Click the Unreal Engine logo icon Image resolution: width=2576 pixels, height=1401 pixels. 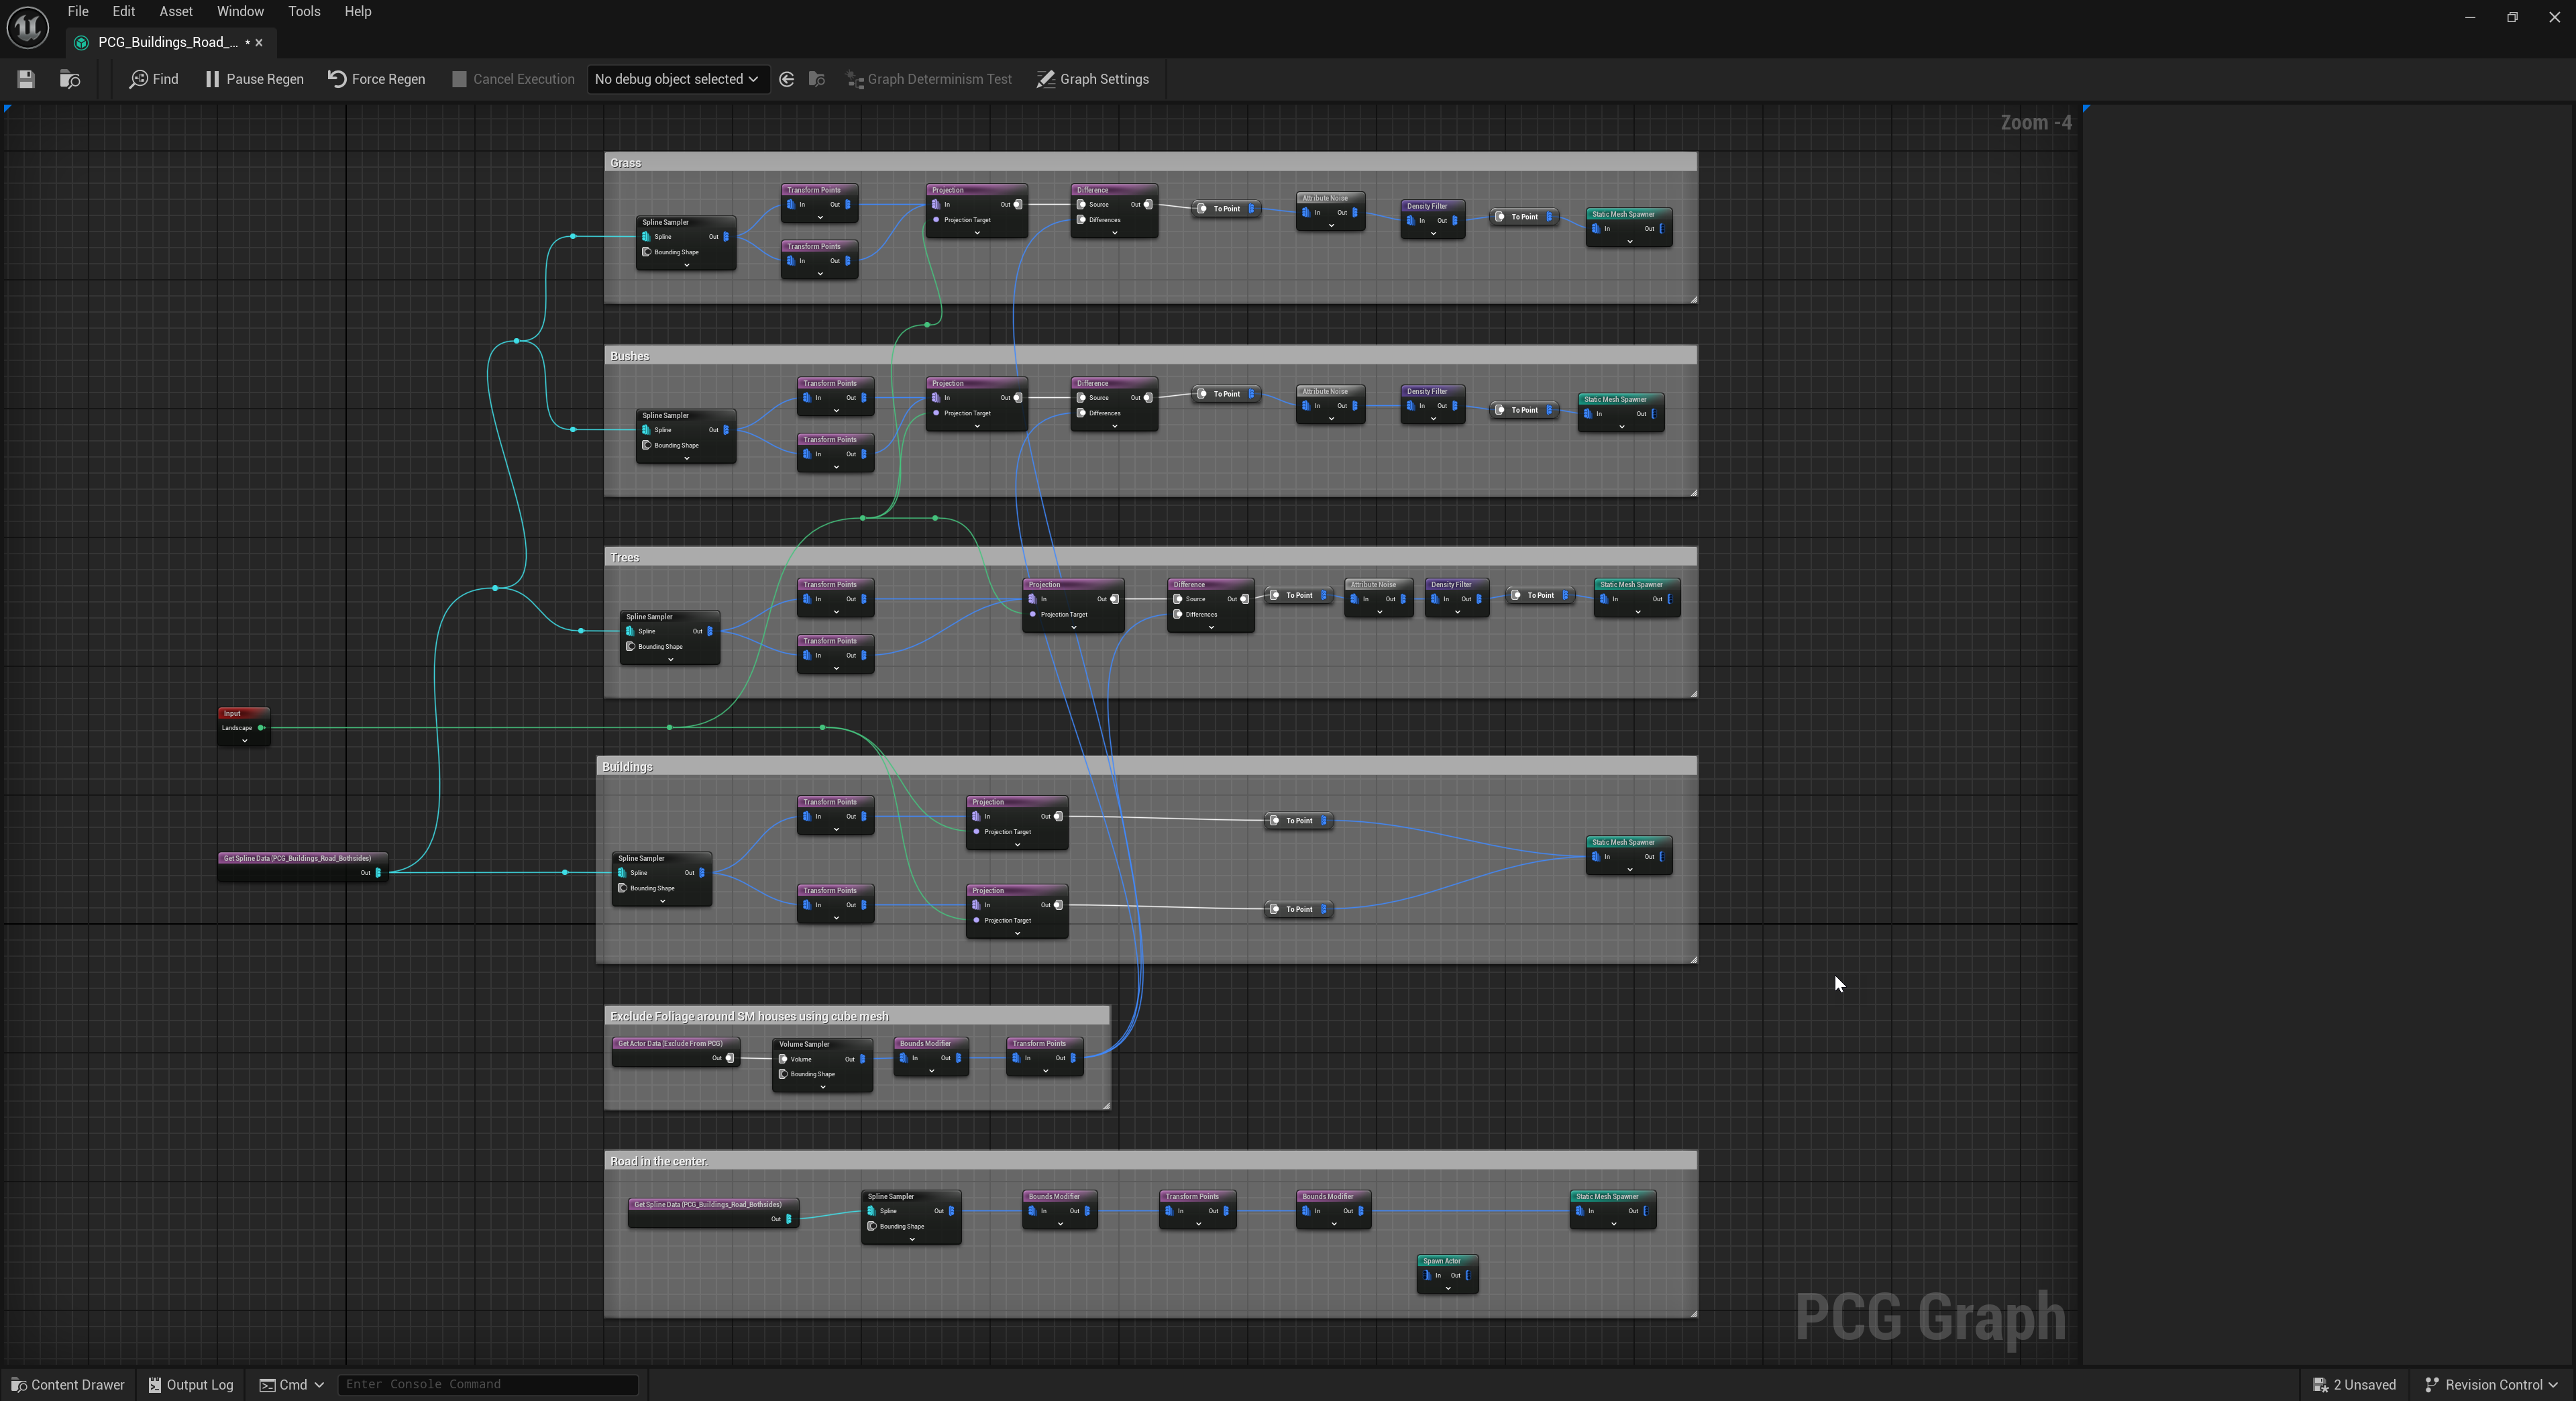pos(27,27)
